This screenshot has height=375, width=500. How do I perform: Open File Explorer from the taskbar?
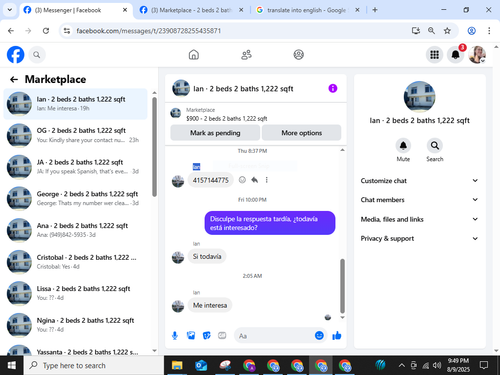[x=177, y=365]
